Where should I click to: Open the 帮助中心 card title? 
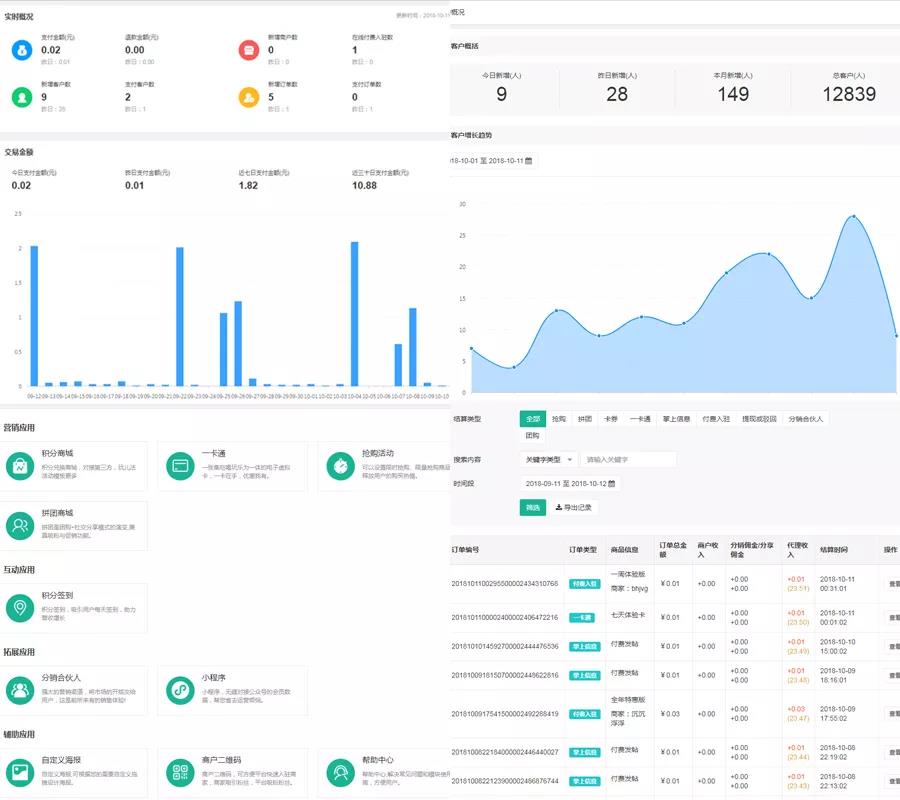(x=377, y=760)
